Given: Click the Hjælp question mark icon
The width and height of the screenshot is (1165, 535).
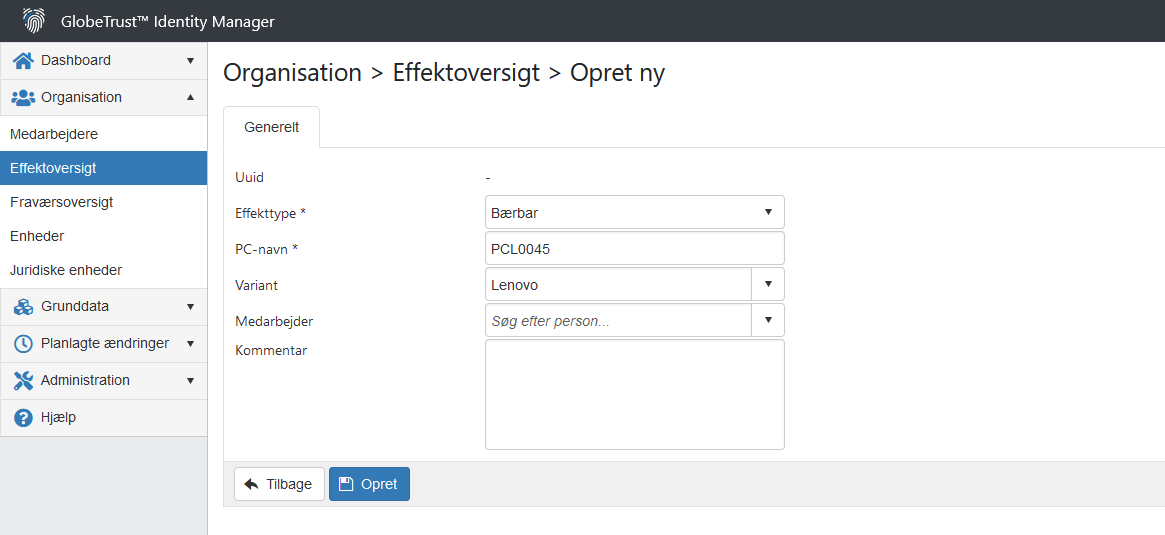Looking at the screenshot, I should (24, 418).
